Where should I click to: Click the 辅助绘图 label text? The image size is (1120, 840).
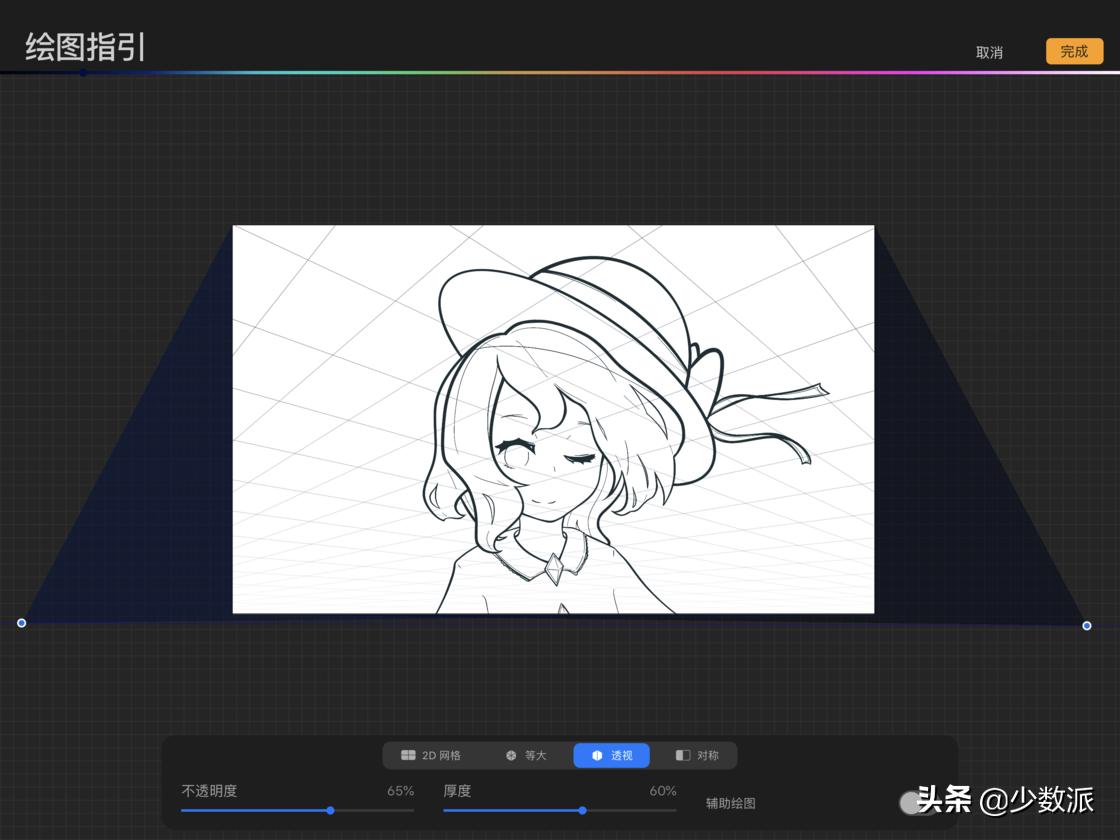731,803
